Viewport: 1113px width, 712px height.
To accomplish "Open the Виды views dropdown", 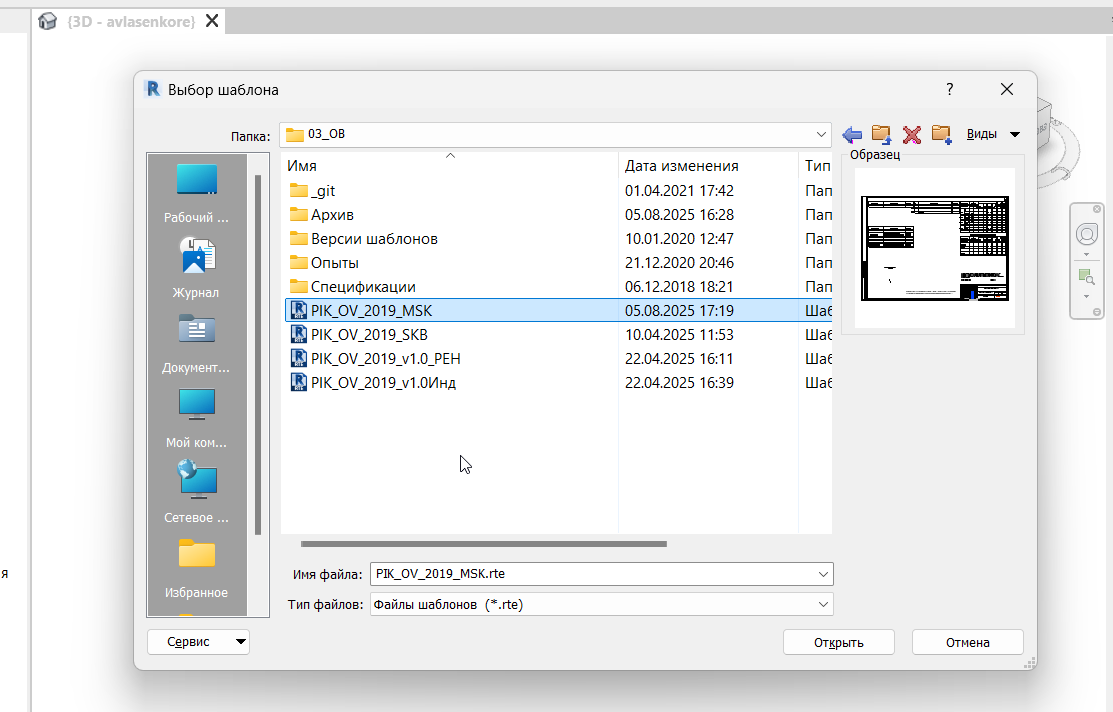I will click(x=993, y=134).
